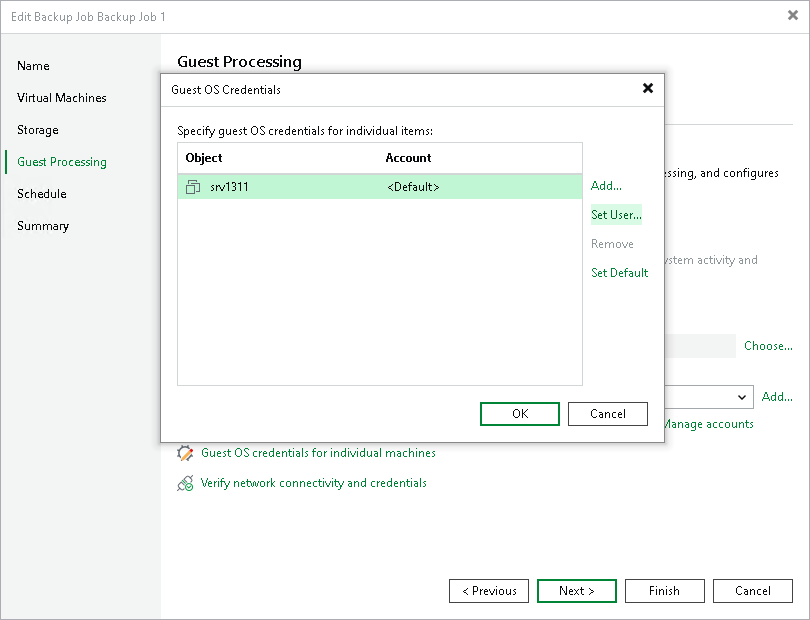
Task: Close the credentials dialog with the X
Action: (x=648, y=88)
